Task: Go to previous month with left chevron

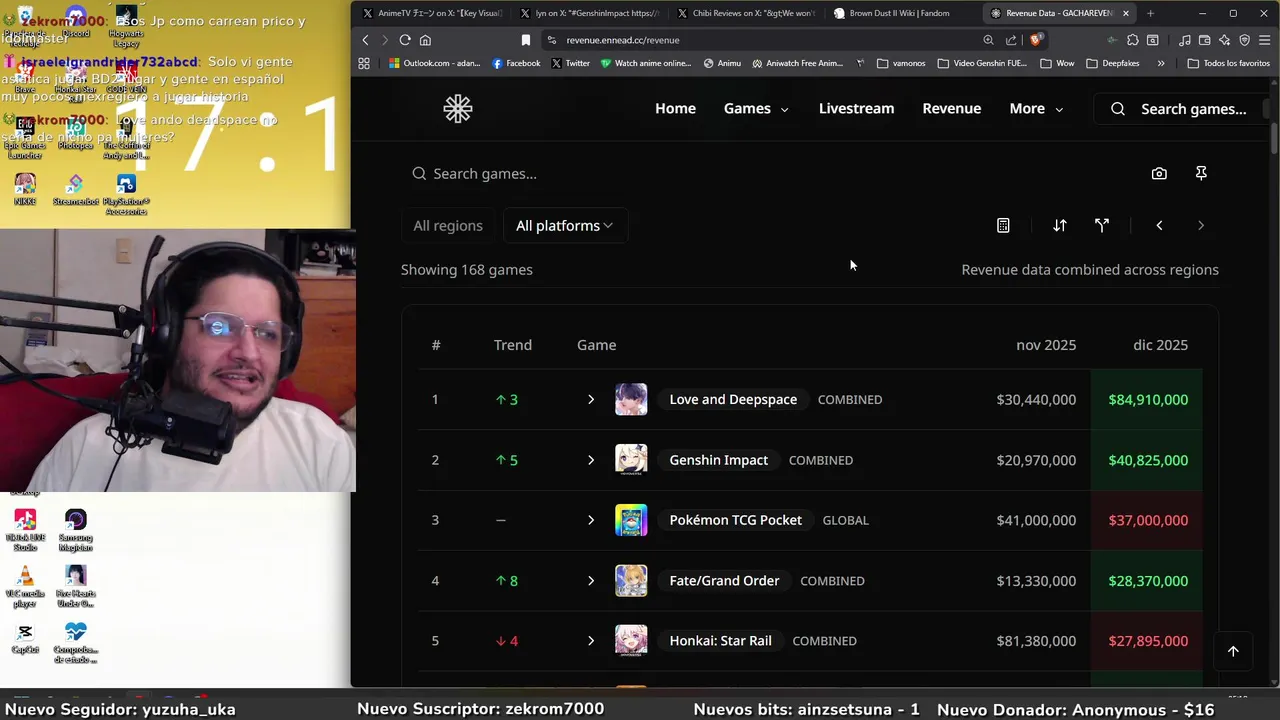Action: coord(1159,225)
